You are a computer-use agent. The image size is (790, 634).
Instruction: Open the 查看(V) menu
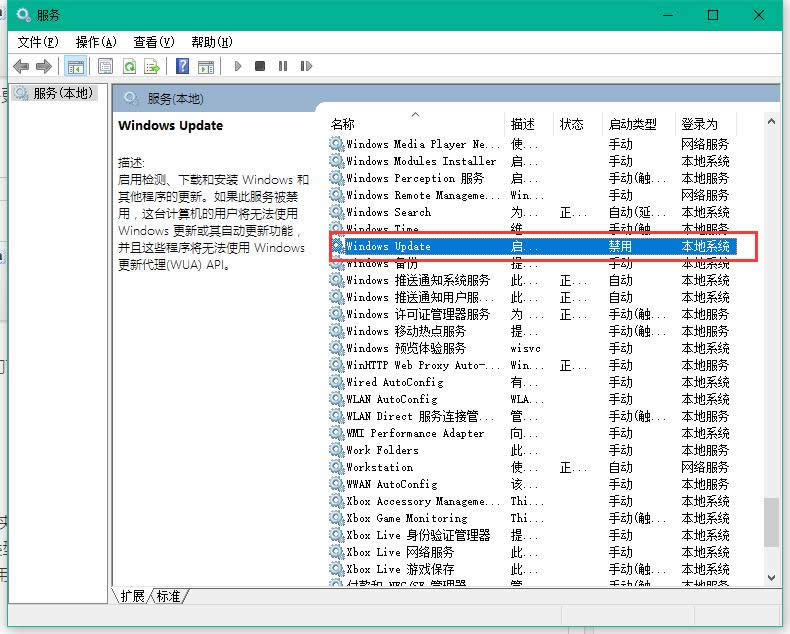pyautogui.click(x=153, y=42)
